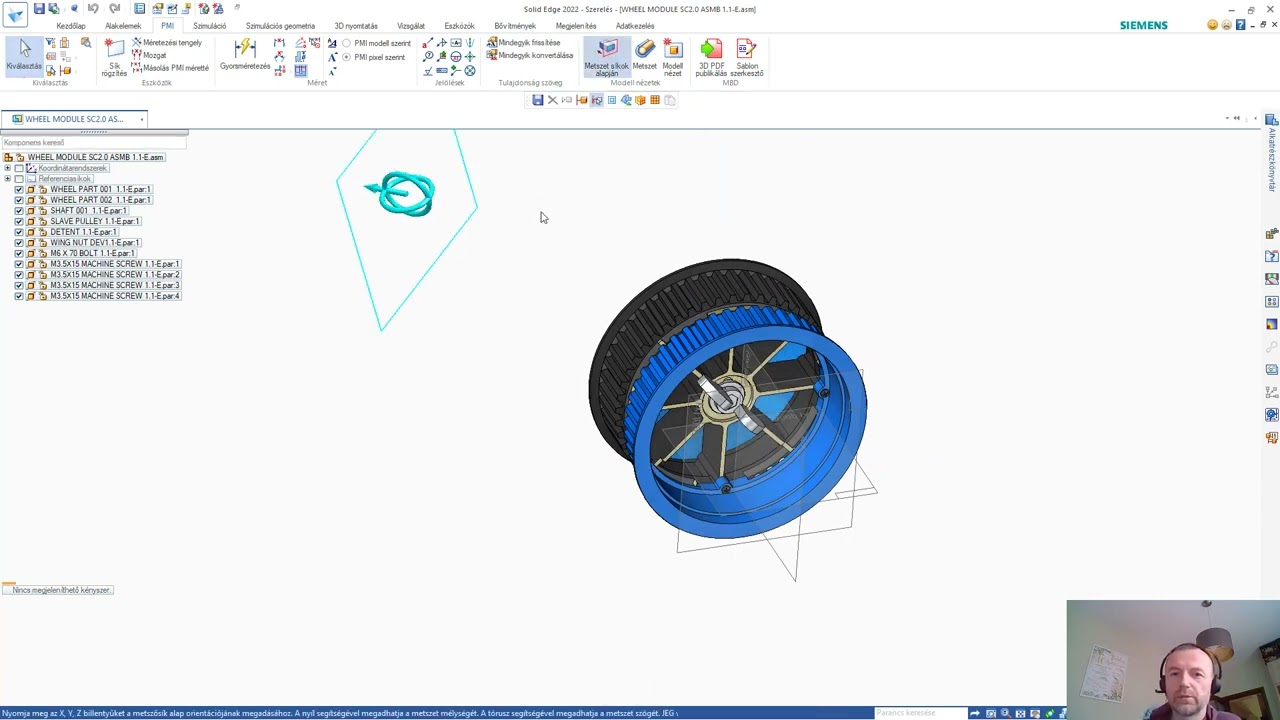Open the 3D nyomtatás ribbon tab
Image resolution: width=1280 pixels, height=720 pixels.
356,26
